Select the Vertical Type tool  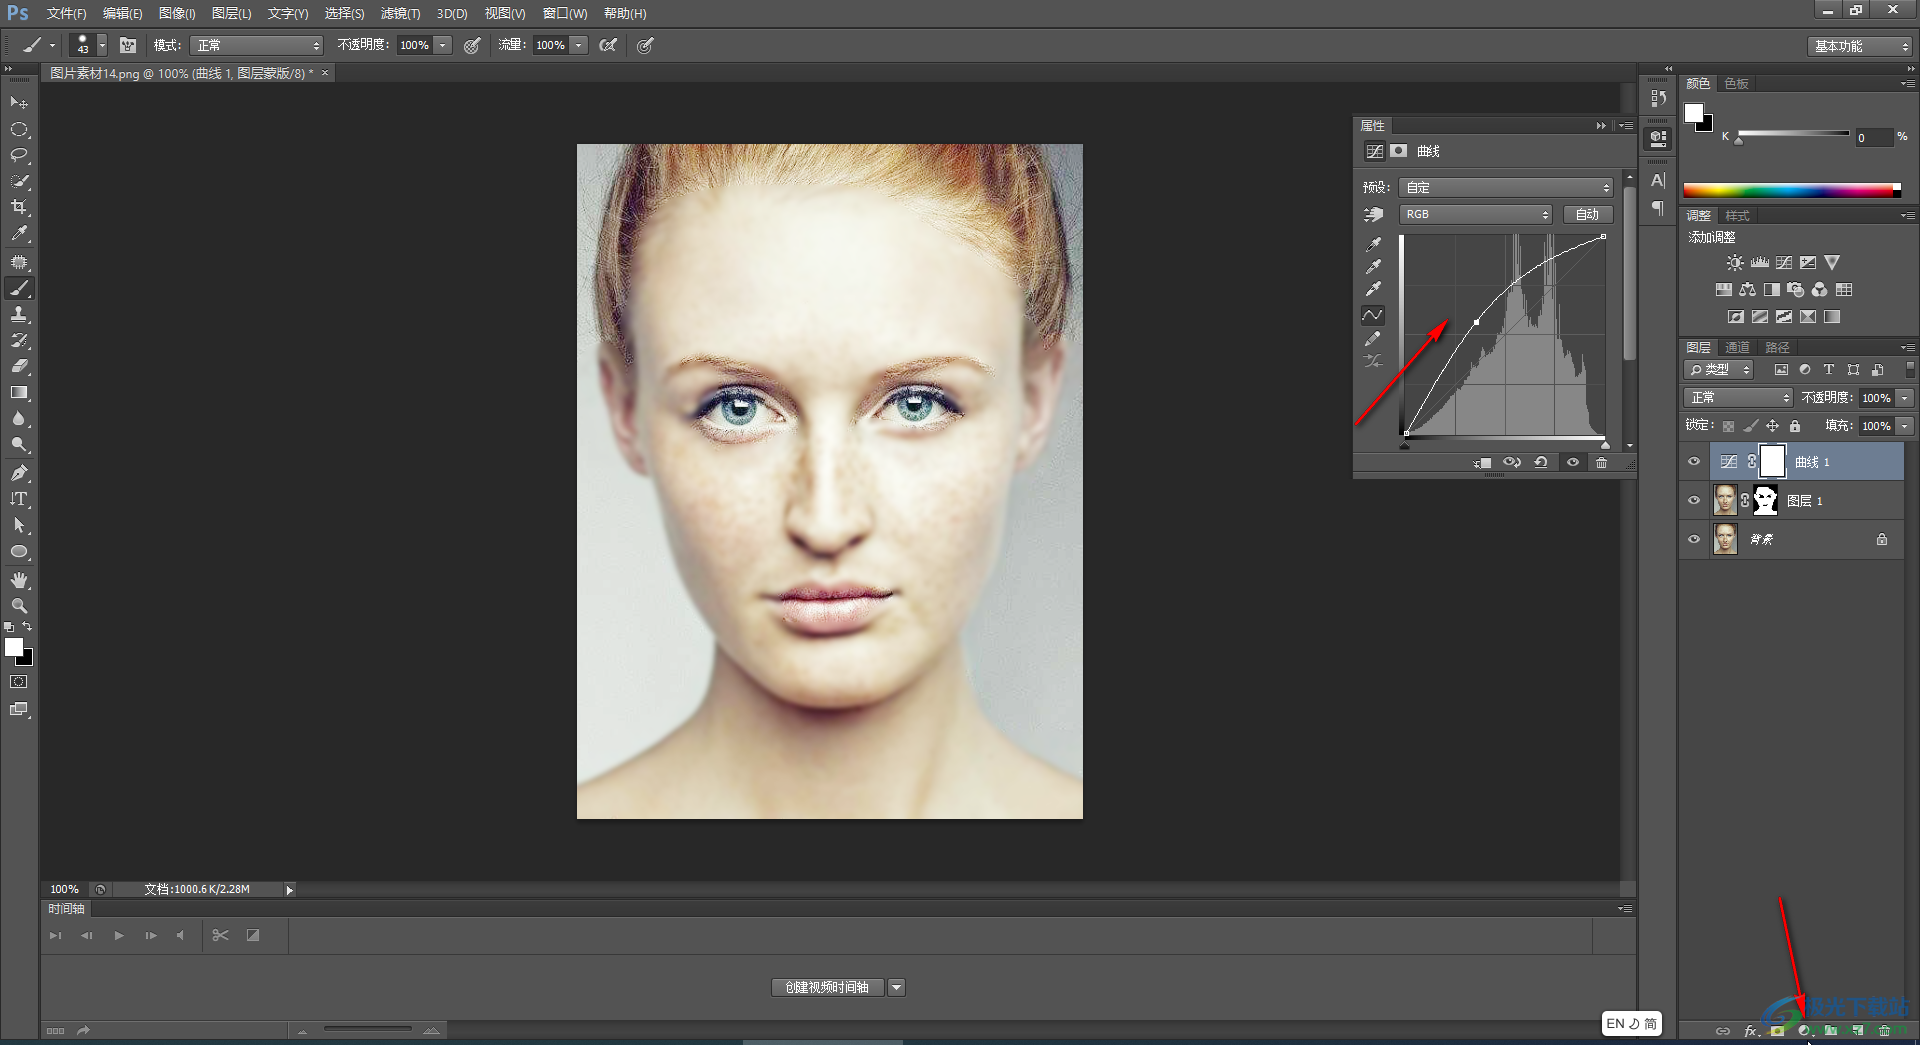coord(19,499)
